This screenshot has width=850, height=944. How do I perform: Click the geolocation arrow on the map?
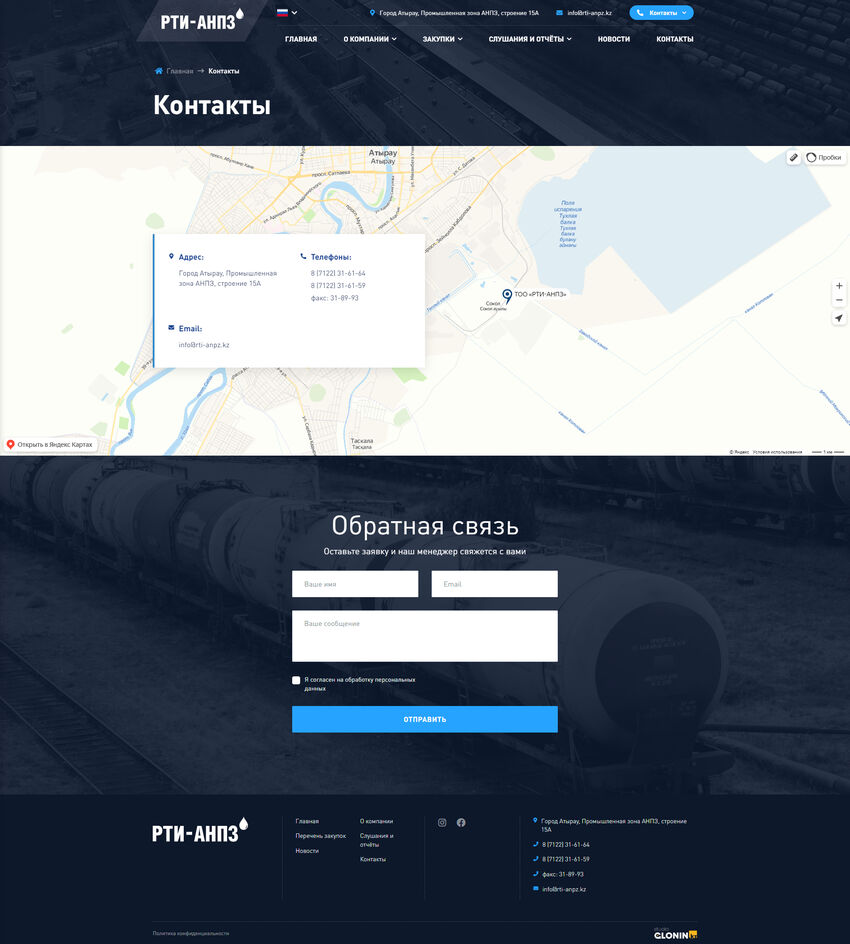pos(839,318)
